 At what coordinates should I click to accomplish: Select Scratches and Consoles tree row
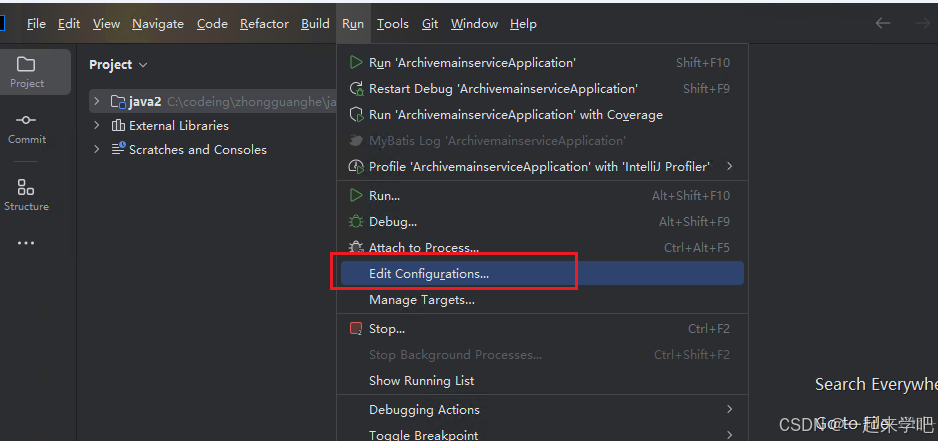pos(213,149)
